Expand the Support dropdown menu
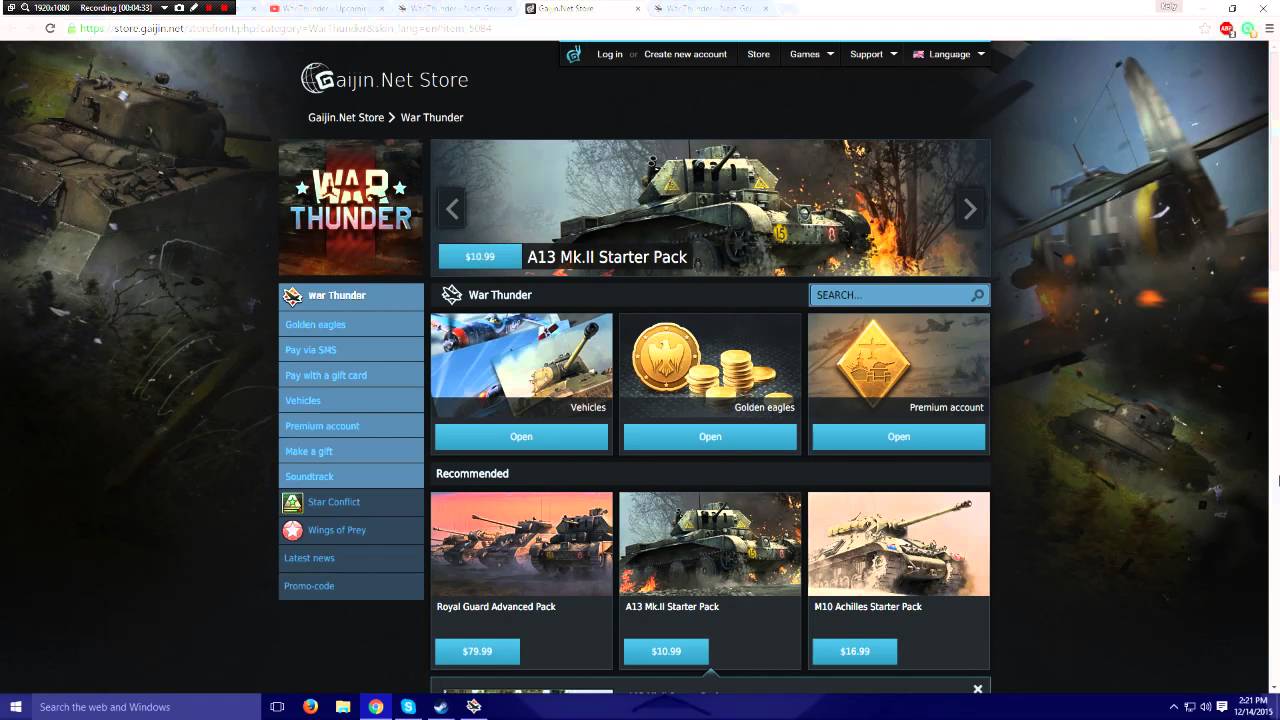This screenshot has height=720, width=1280. tap(873, 54)
